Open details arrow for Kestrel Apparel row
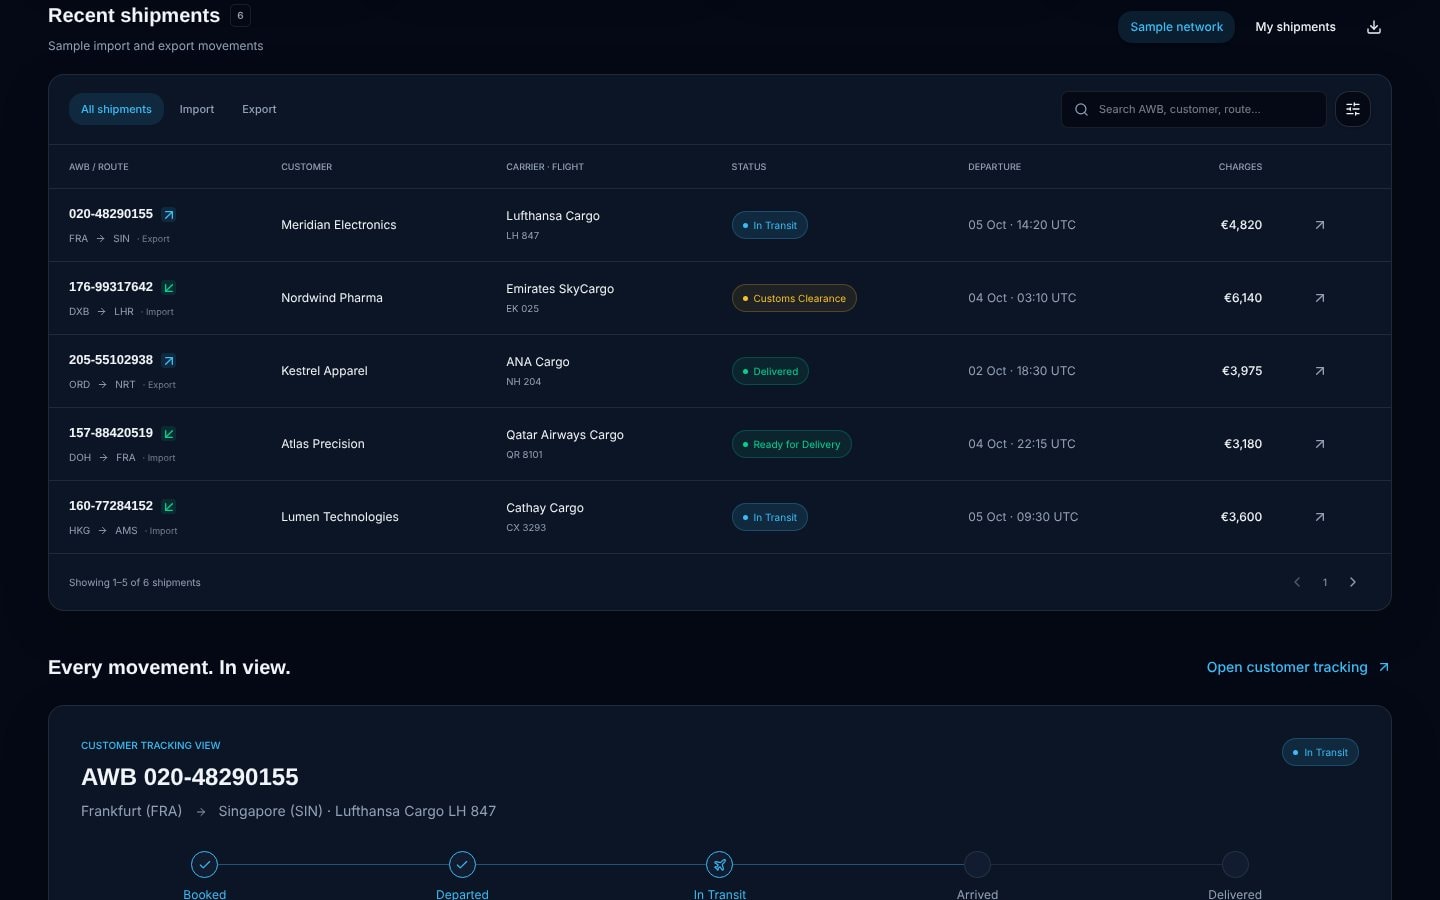Viewport: 1440px width, 900px height. [1320, 371]
